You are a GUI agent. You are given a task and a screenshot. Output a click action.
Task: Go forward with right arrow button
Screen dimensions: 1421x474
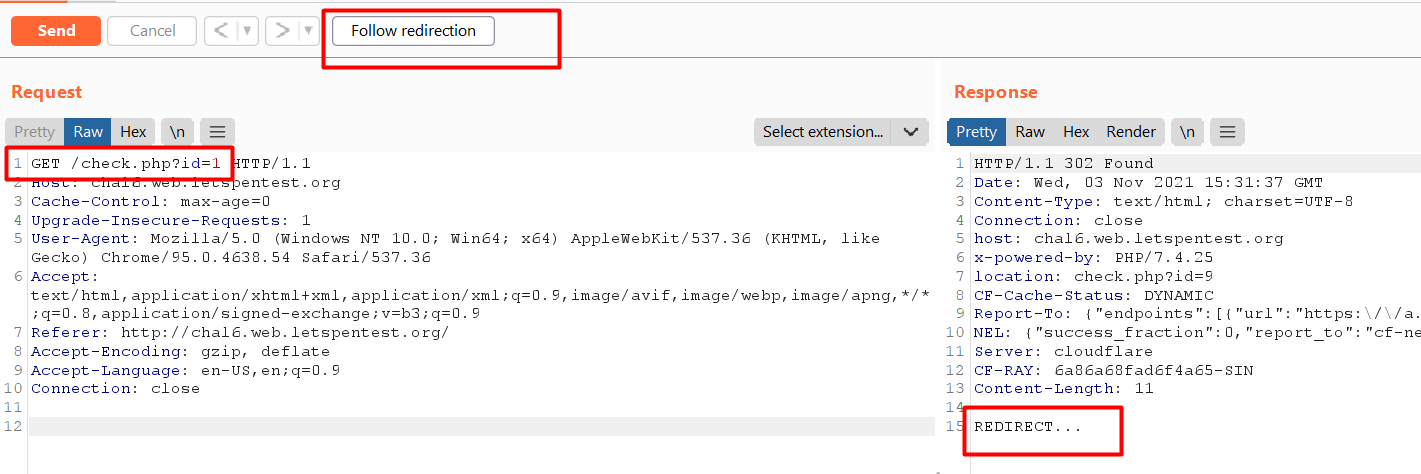(282, 31)
